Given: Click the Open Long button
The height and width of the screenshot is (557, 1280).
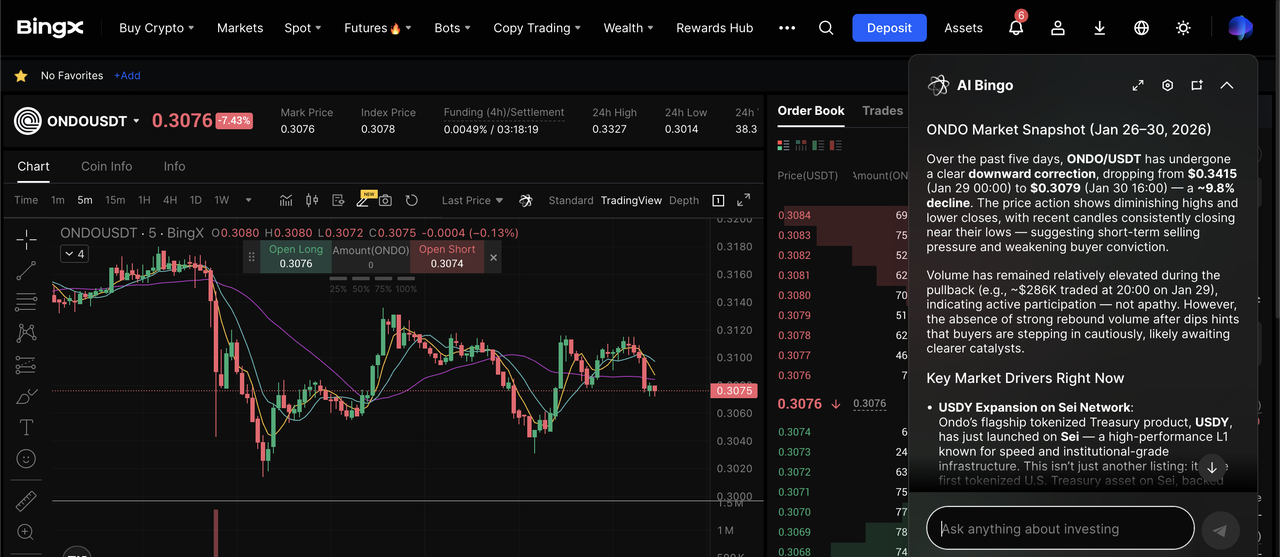Looking at the screenshot, I should point(296,257).
